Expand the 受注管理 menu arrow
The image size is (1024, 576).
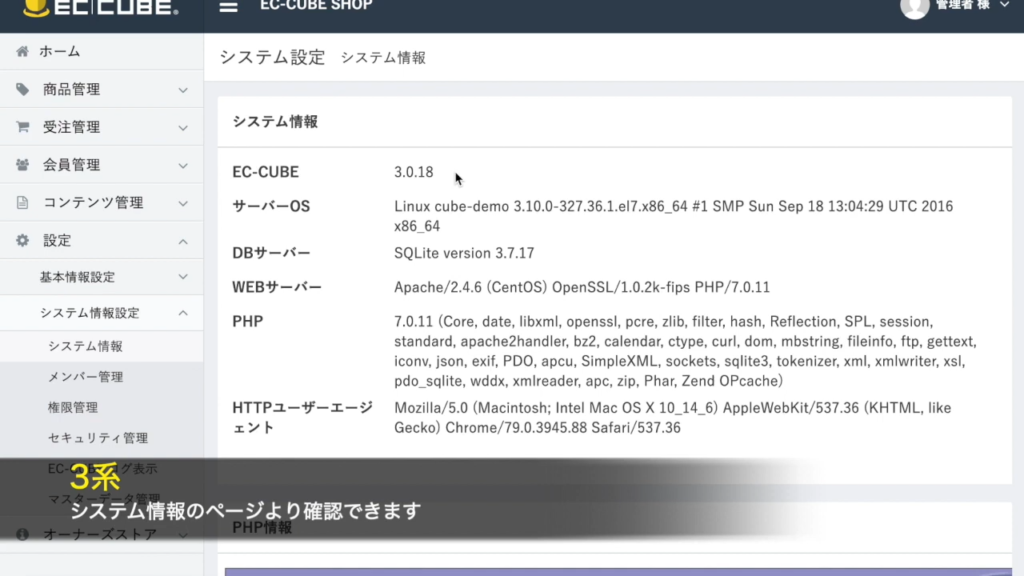tap(183, 128)
